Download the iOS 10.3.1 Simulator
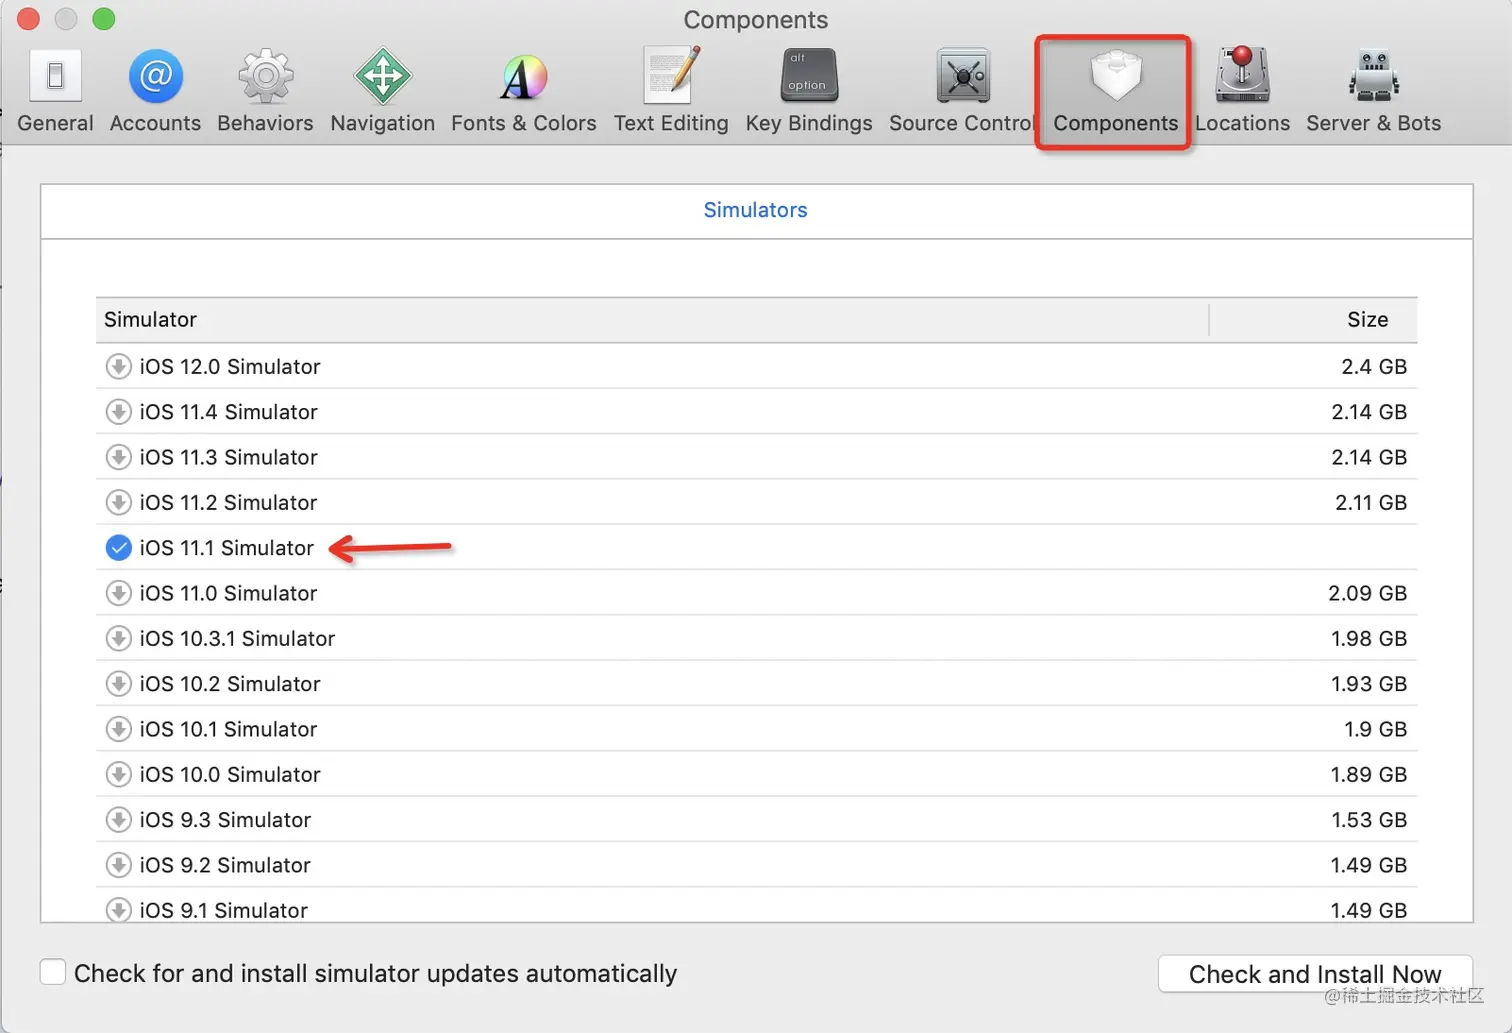The width and height of the screenshot is (1512, 1033). tap(118, 638)
